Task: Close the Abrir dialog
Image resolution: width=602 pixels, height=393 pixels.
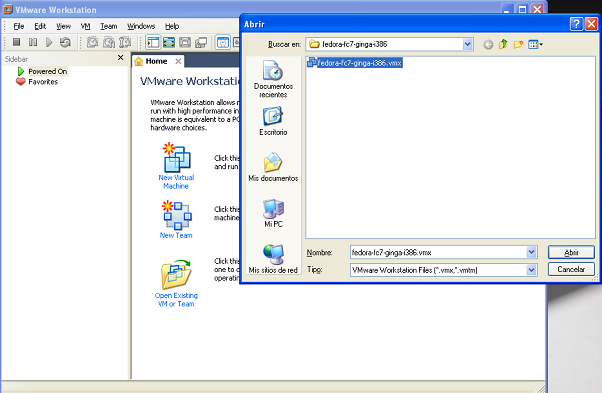Action: [x=591, y=24]
